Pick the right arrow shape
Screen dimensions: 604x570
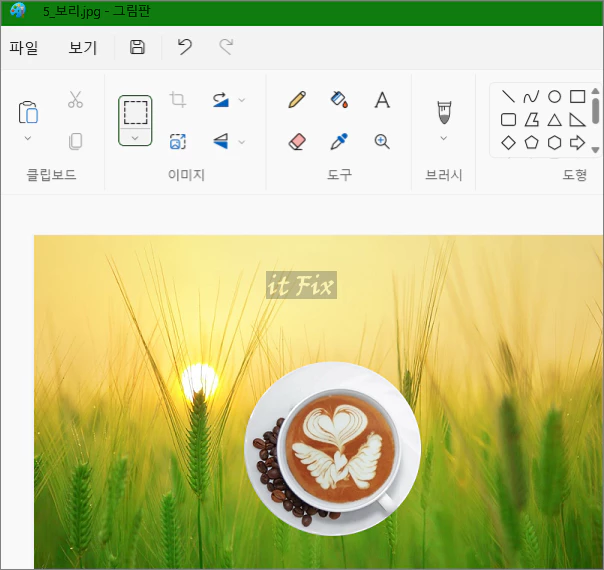[577, 142]
